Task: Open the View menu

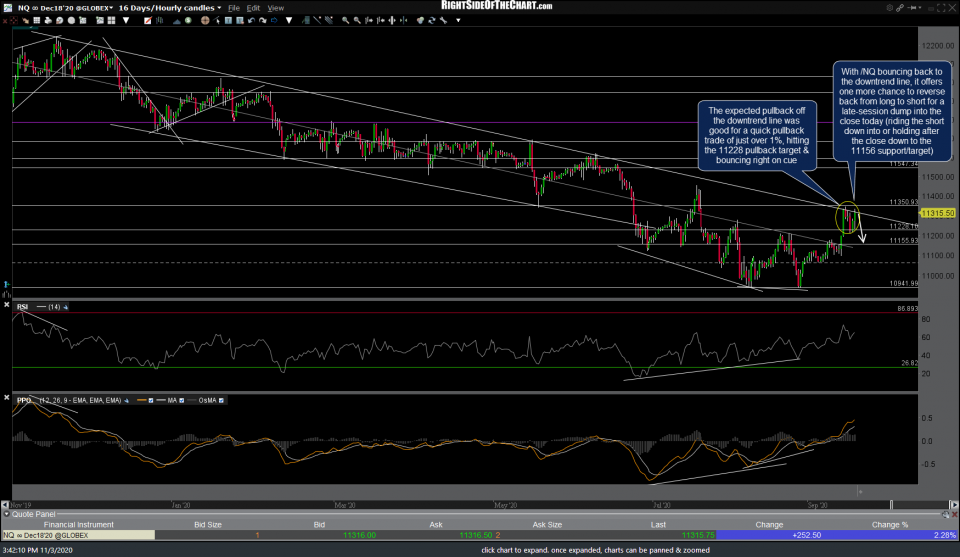Action: (276, 8)
